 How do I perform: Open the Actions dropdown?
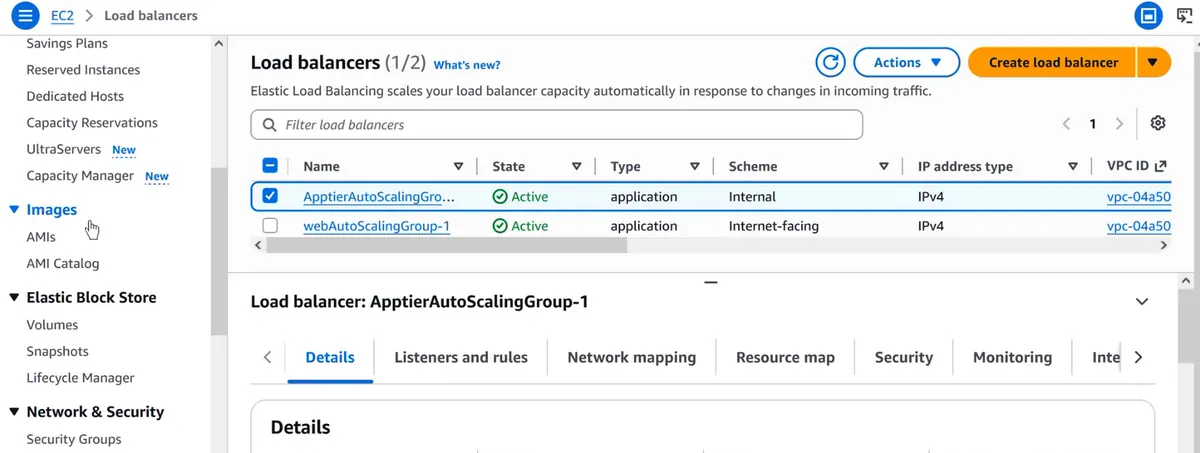[907, 62]
